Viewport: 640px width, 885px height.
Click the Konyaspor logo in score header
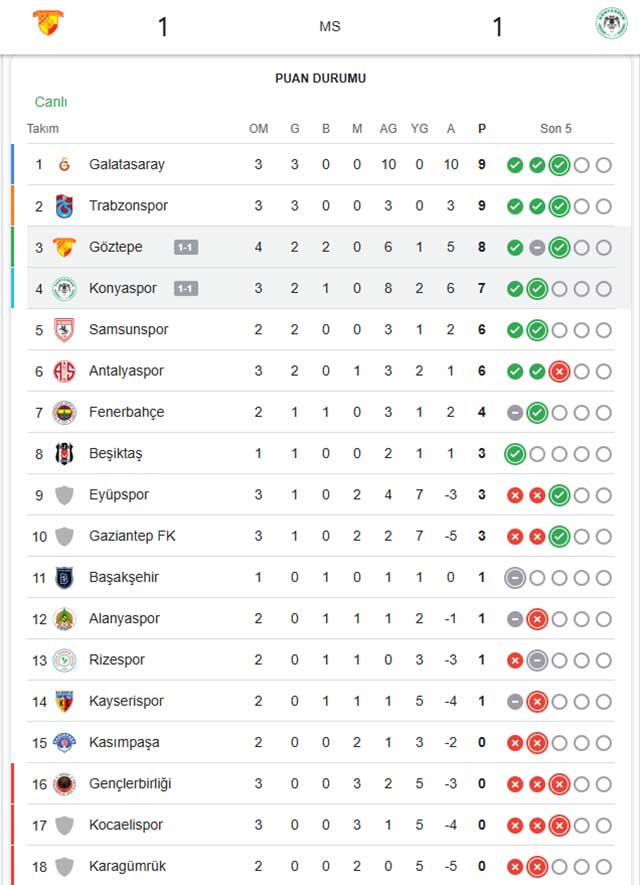pos(611,23)
